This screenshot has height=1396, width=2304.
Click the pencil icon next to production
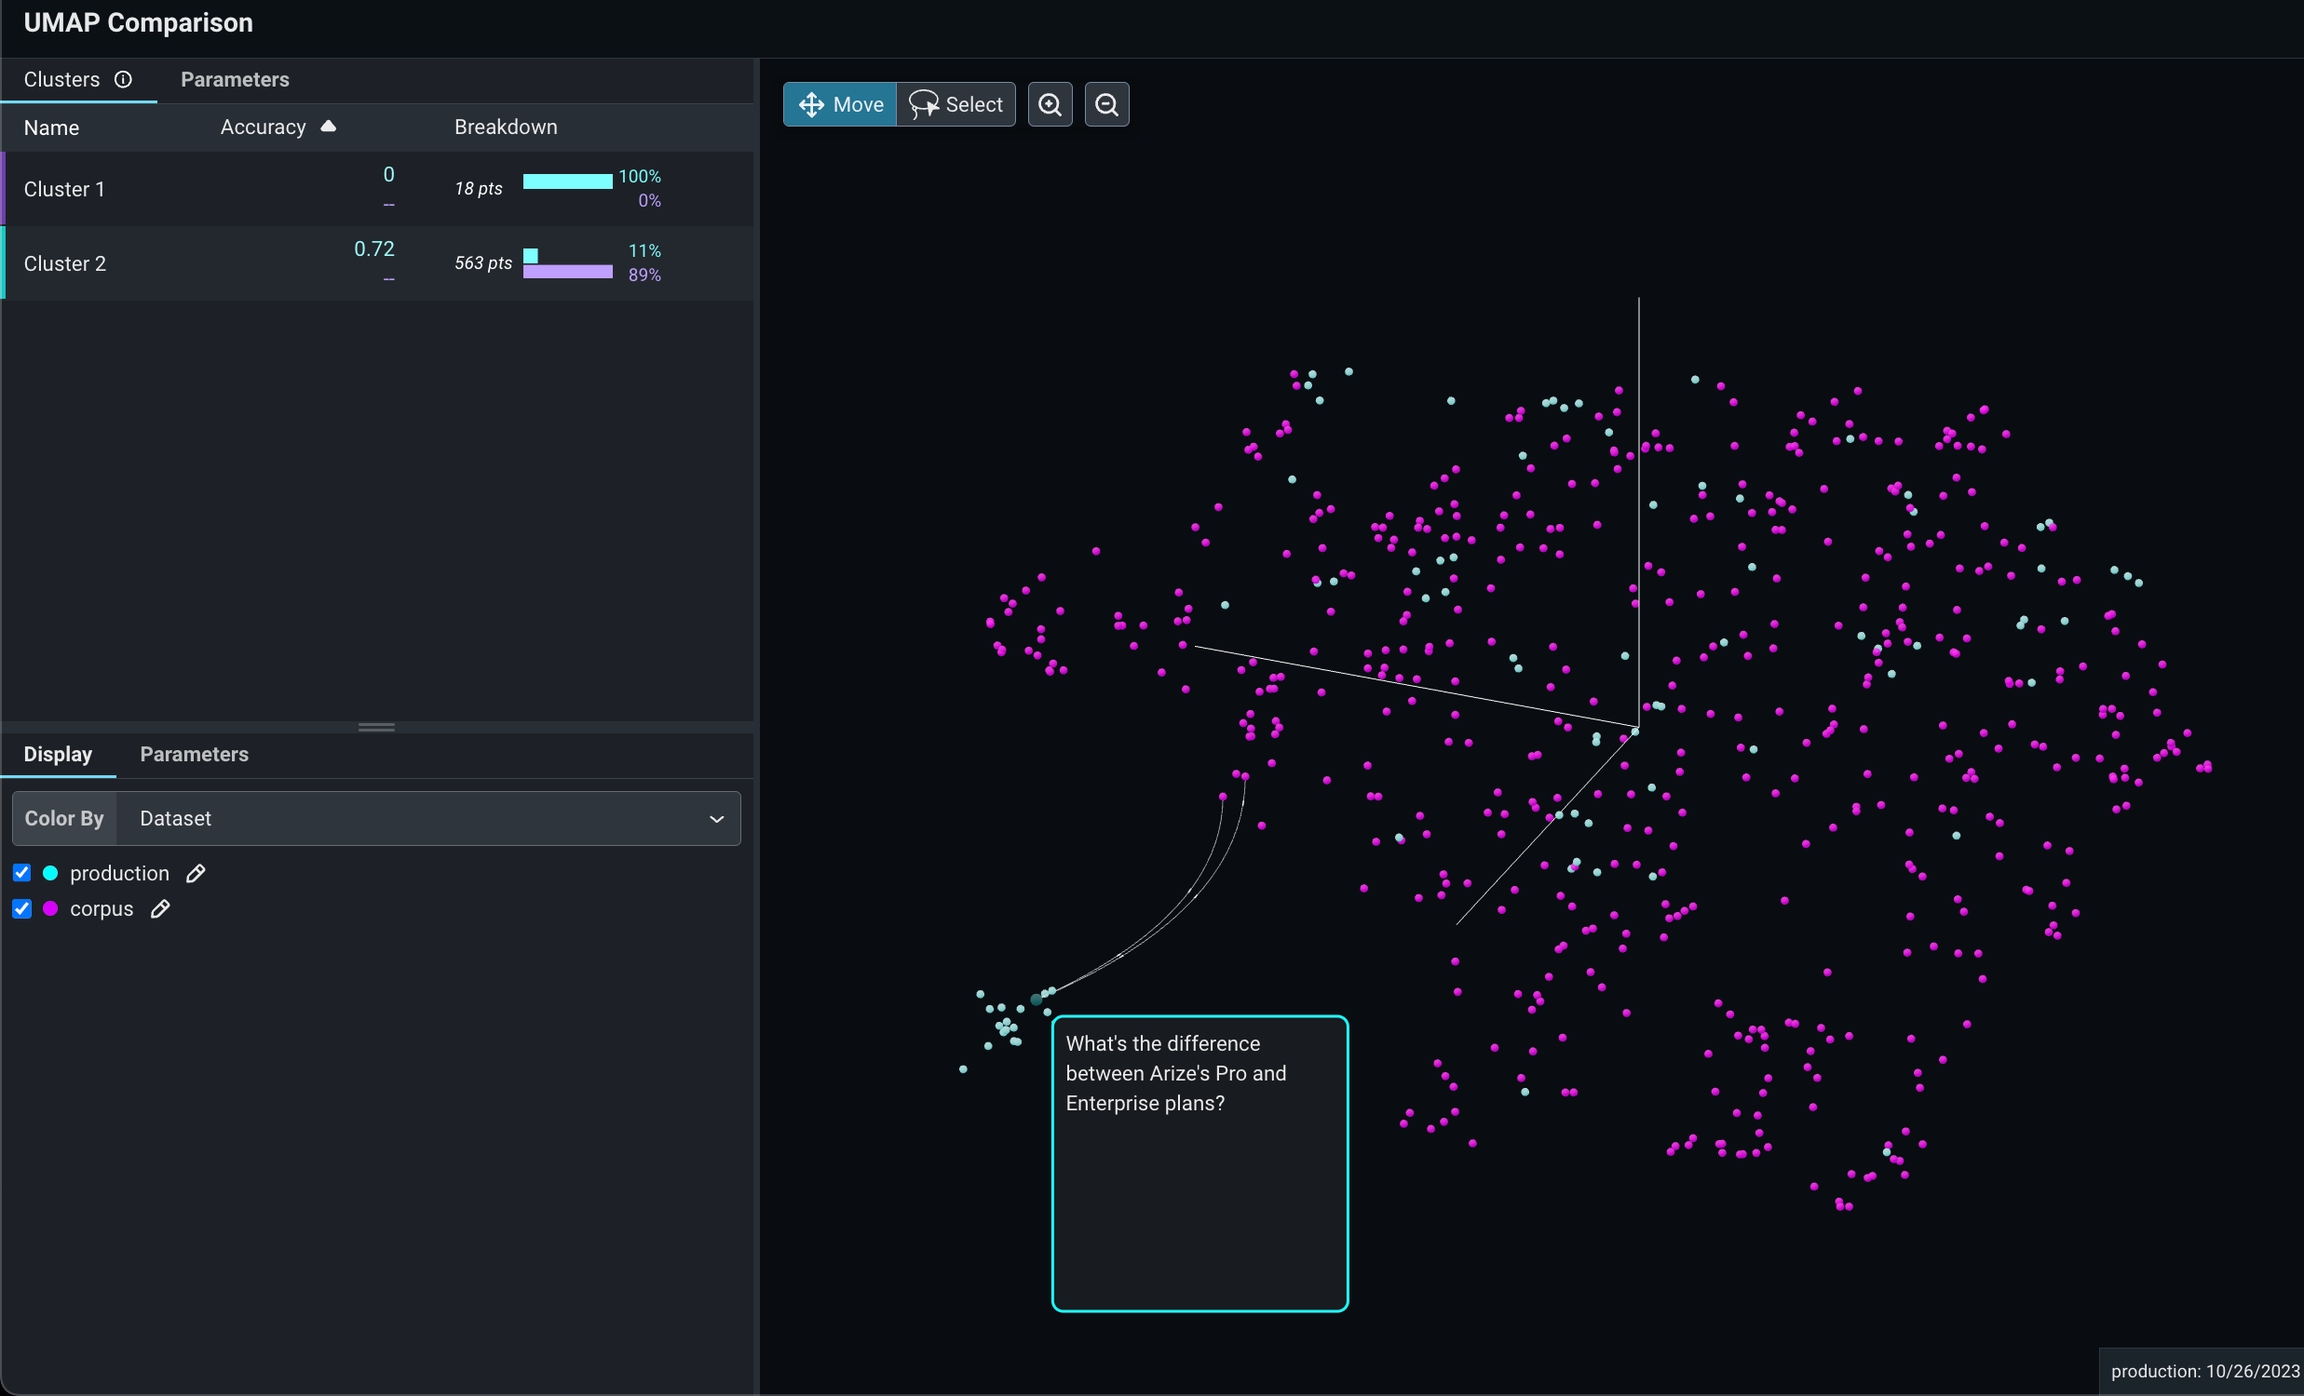point(196,874)
